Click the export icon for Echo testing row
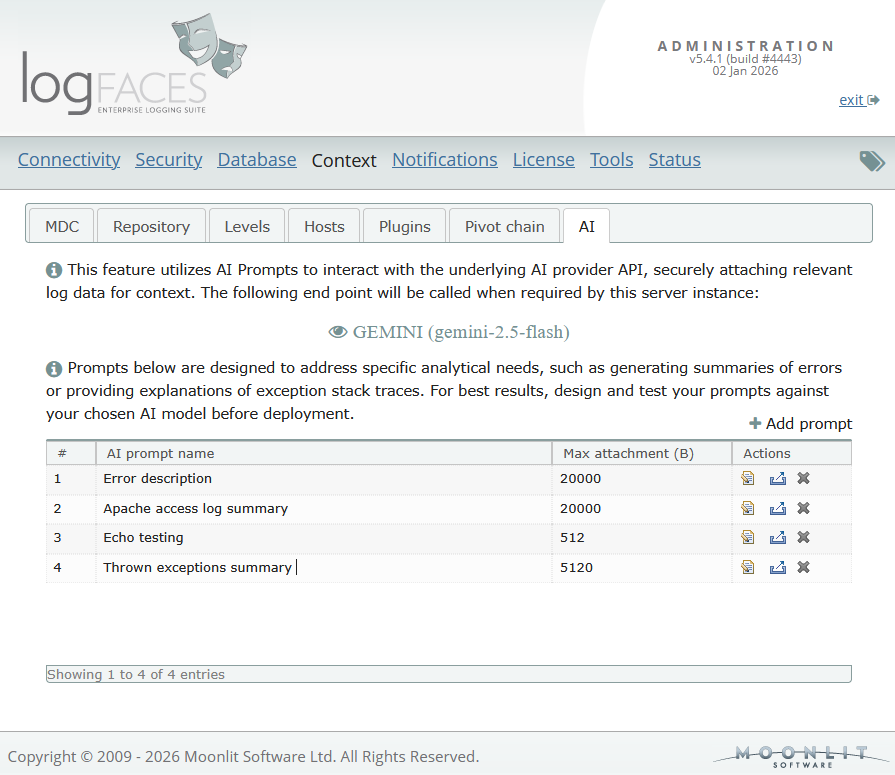The width and height of the screenshot is (895, 775). pyautogui.click(x=777, y=538)
